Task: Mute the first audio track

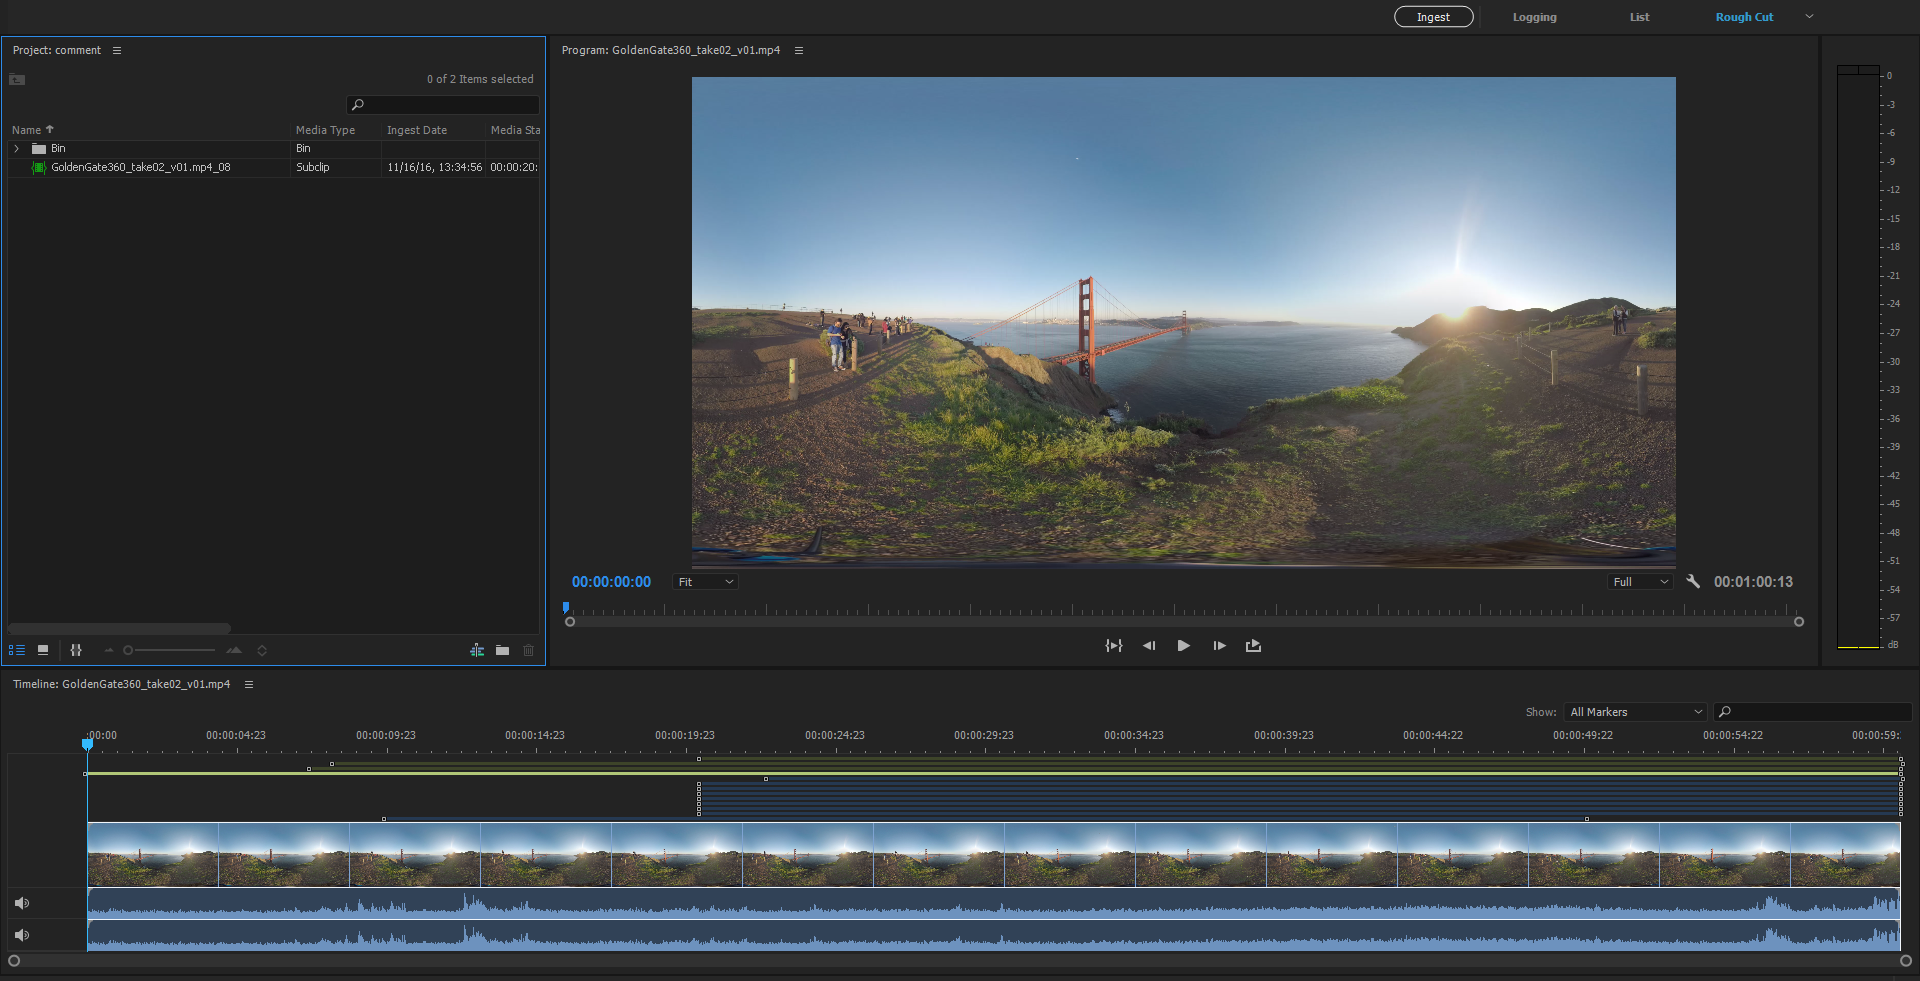Action: (x=21, y=902)
